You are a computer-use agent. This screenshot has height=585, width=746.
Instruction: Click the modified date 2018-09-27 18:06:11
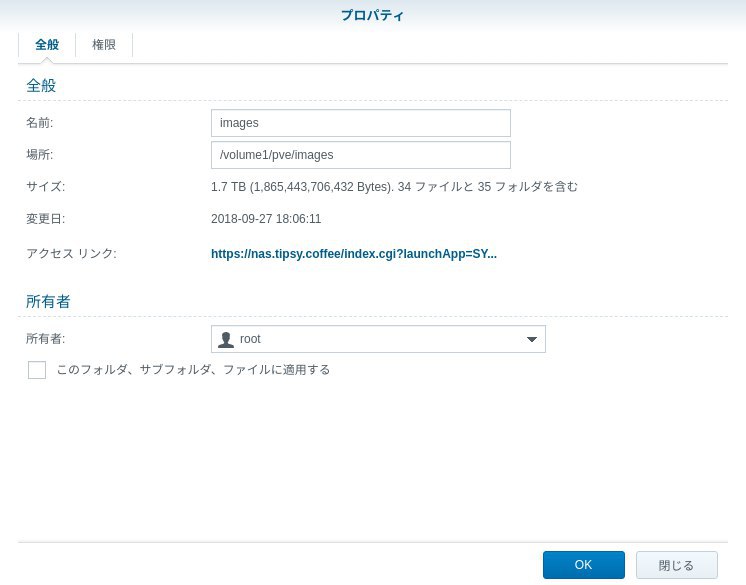pos(266,219)
